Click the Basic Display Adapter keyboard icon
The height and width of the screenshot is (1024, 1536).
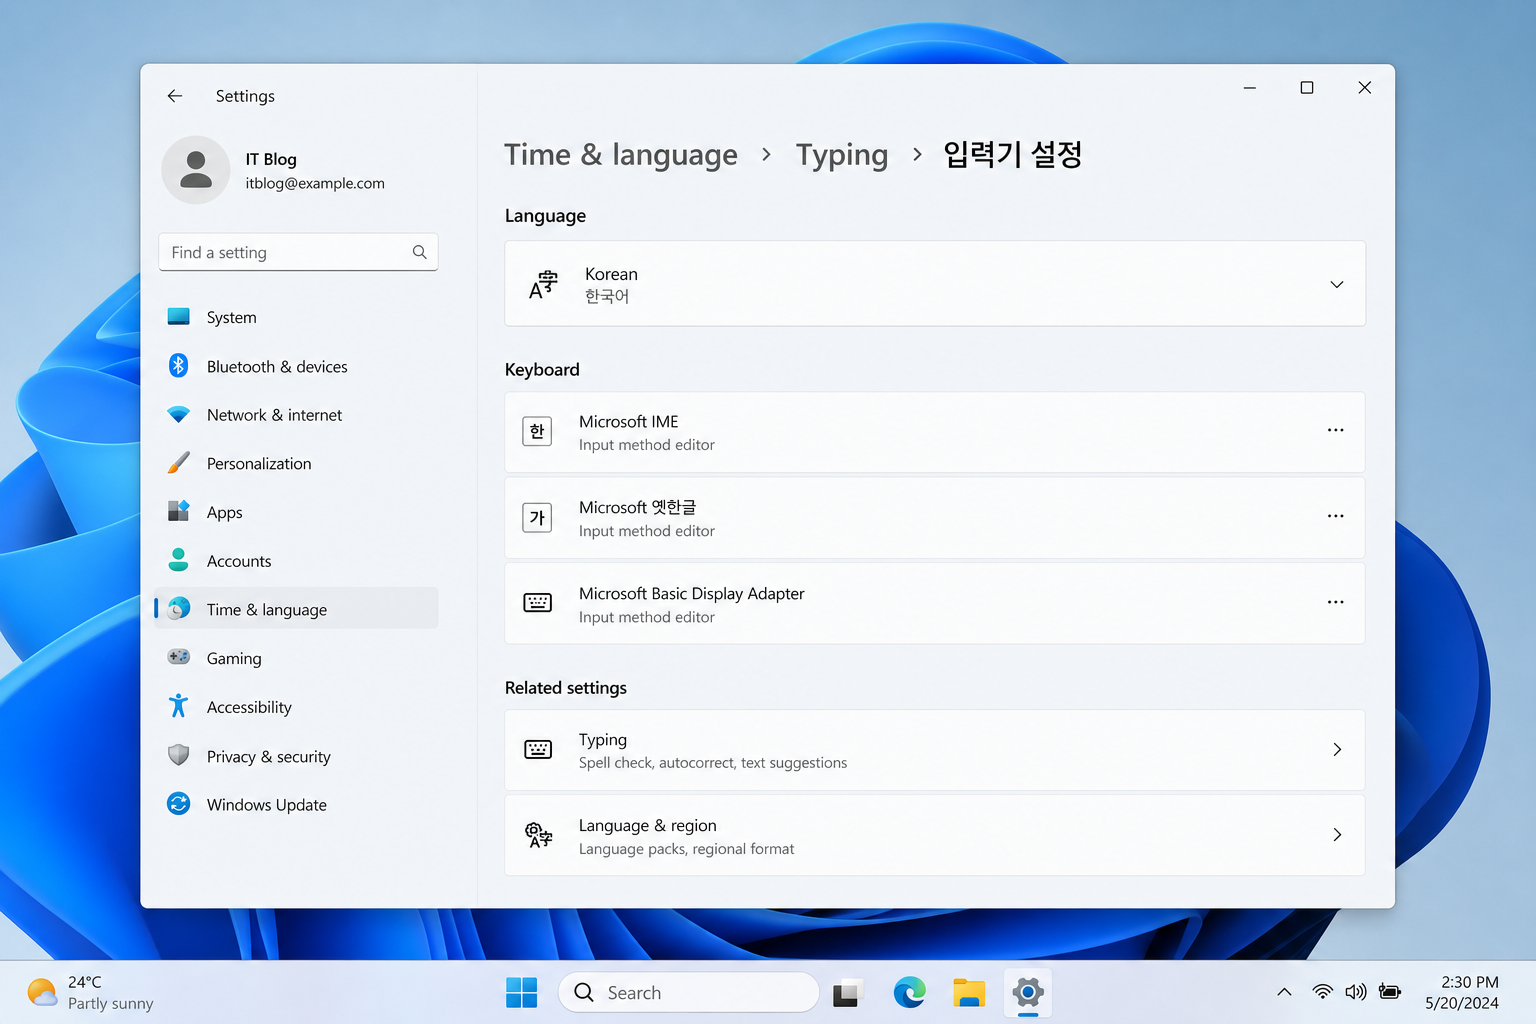click(538, 602)
